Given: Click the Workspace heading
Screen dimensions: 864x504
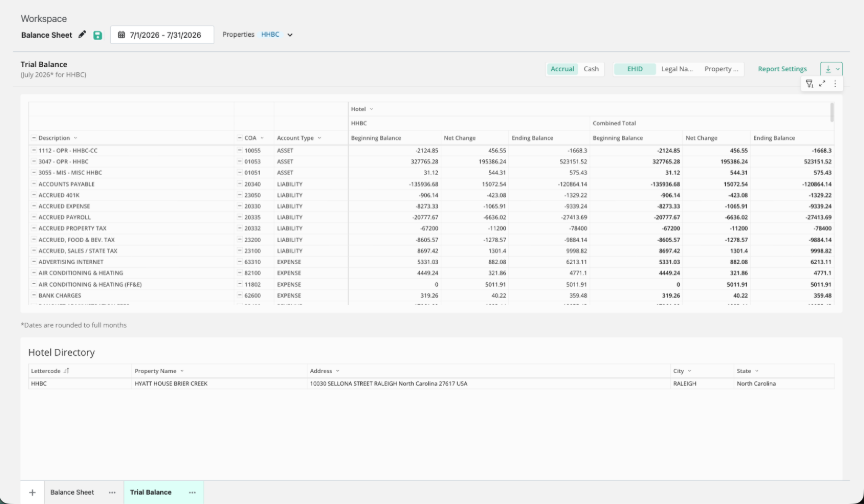Looking at the screenshot, I should click(x=44, y=19).
